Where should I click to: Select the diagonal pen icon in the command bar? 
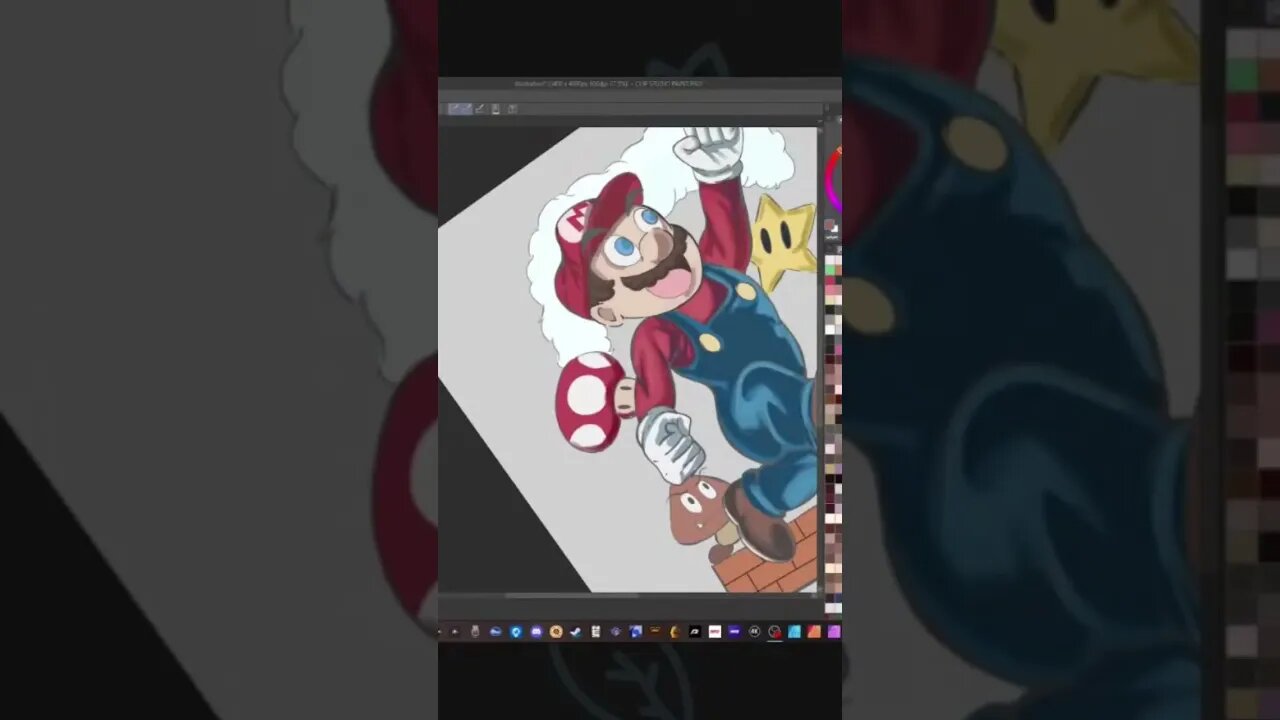pos(480,108)
